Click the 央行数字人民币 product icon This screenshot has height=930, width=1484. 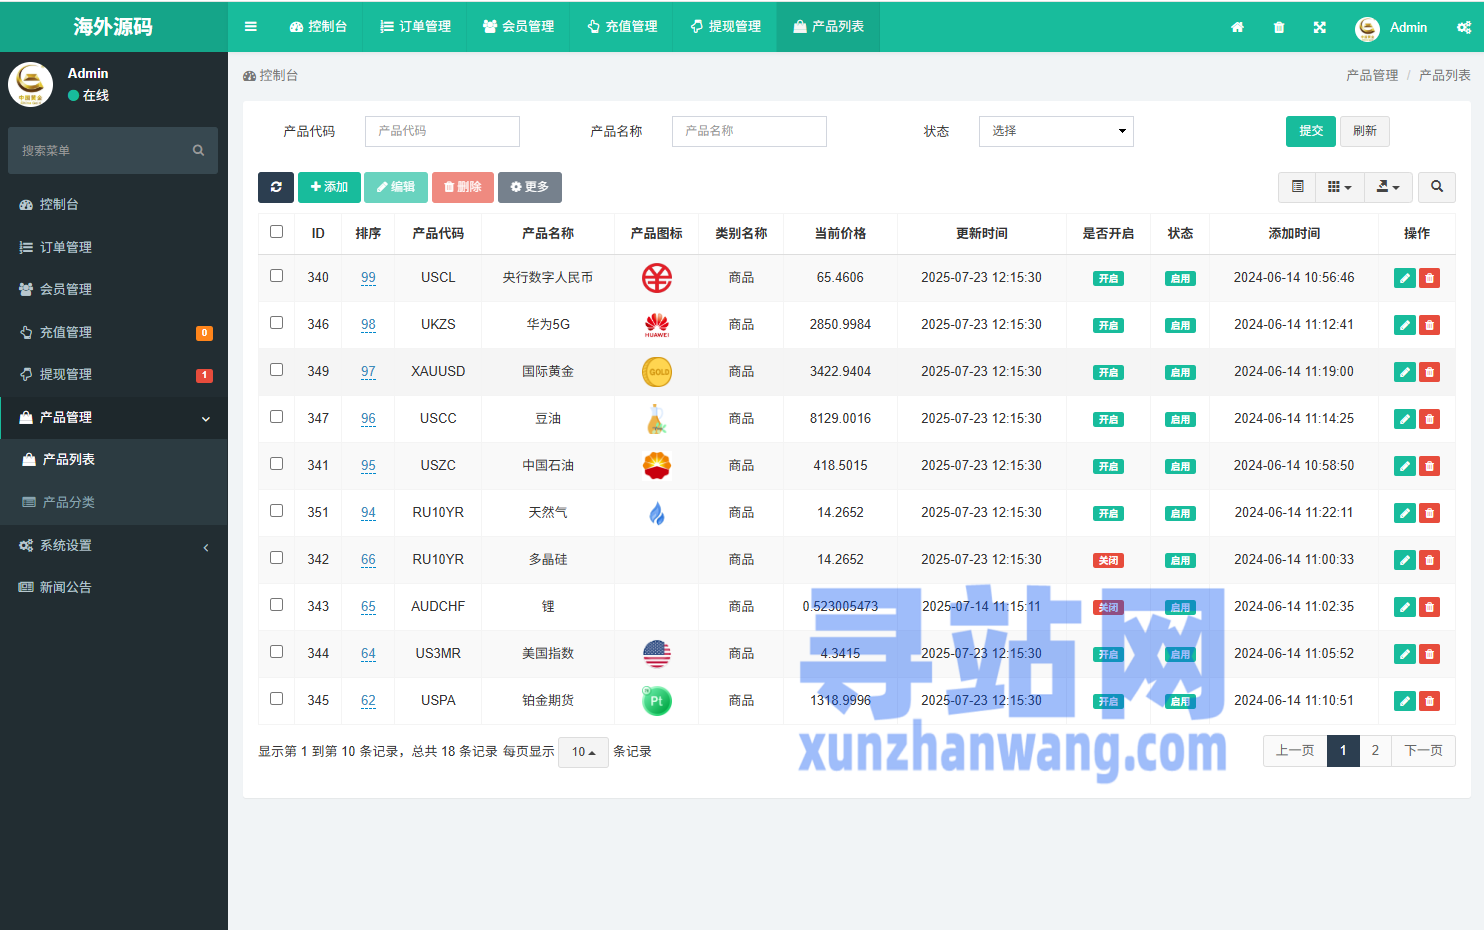click(x=656, y=278)
